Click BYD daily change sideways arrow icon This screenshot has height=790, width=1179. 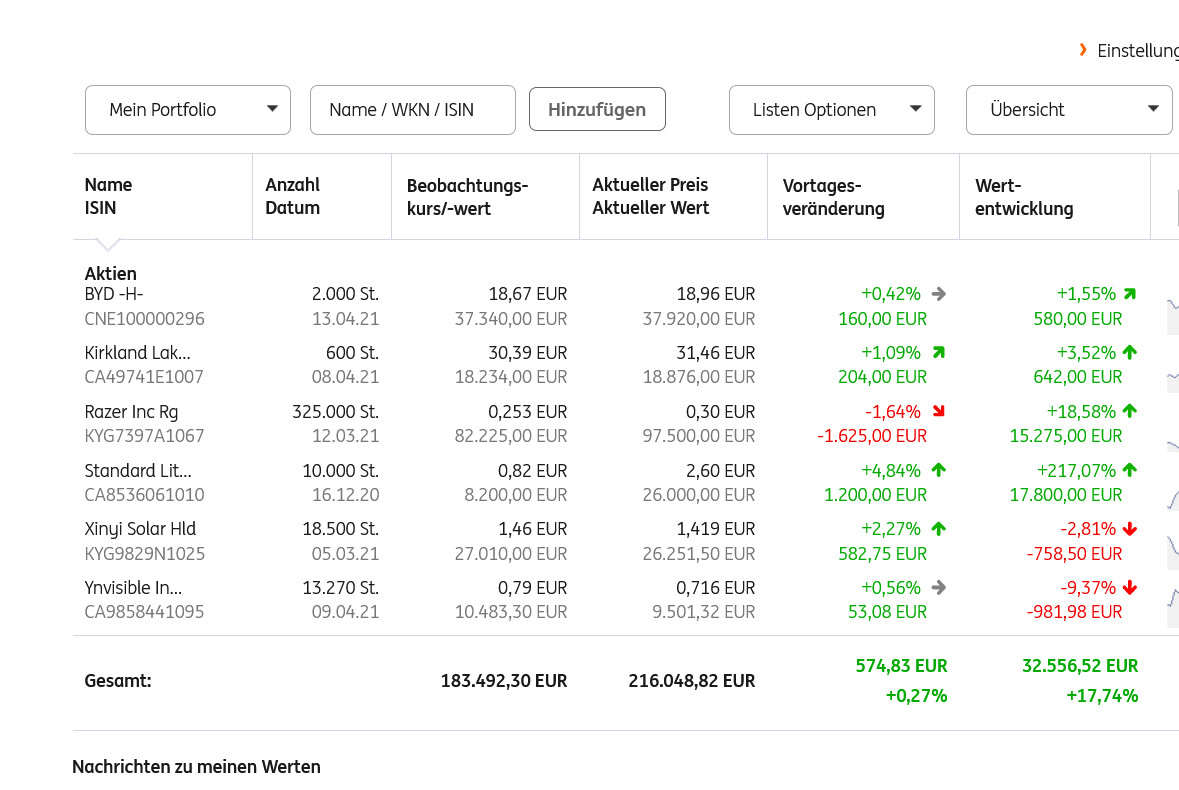tap(938, 294)
